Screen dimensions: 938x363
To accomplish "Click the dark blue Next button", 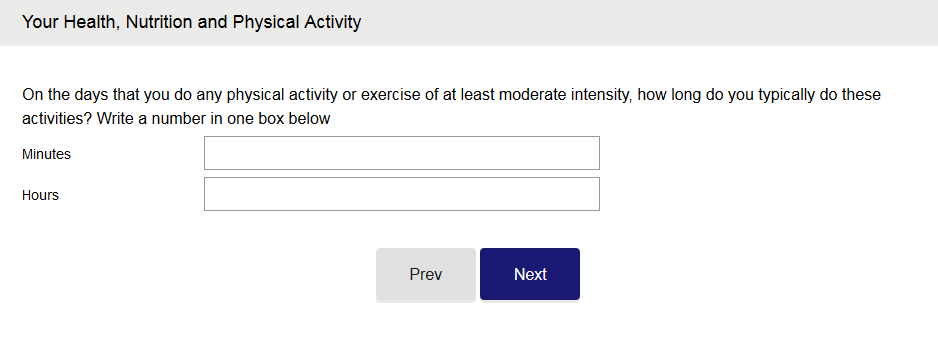I will [x=529, y=274].
